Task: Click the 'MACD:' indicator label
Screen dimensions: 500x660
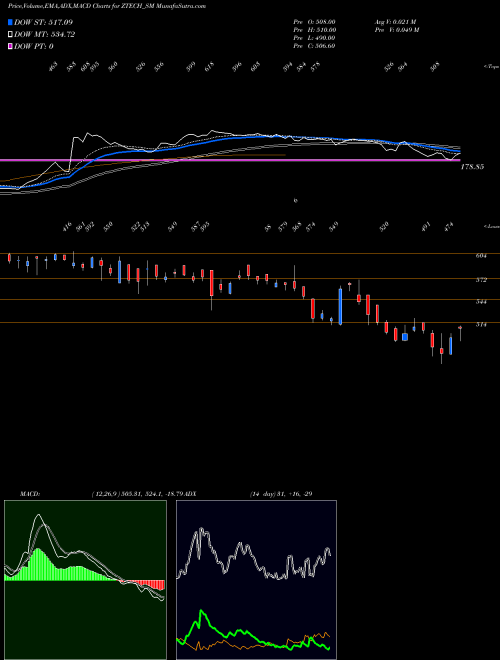Action: [30, 494]
